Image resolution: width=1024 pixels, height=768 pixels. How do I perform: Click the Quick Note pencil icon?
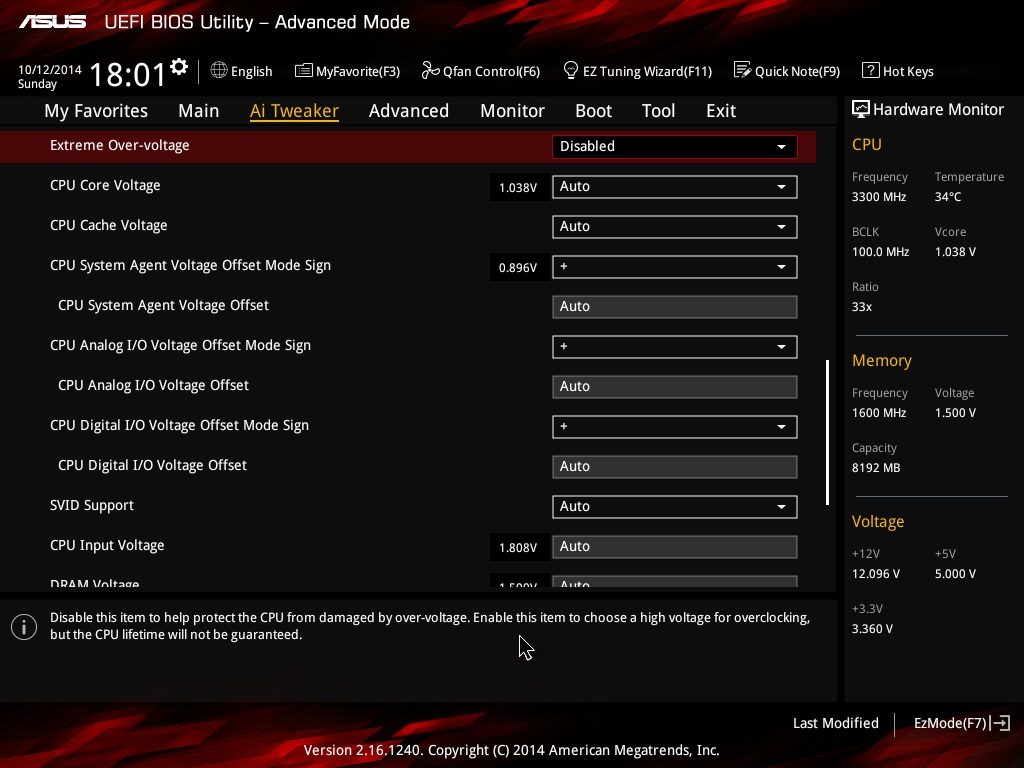point(743,70)
